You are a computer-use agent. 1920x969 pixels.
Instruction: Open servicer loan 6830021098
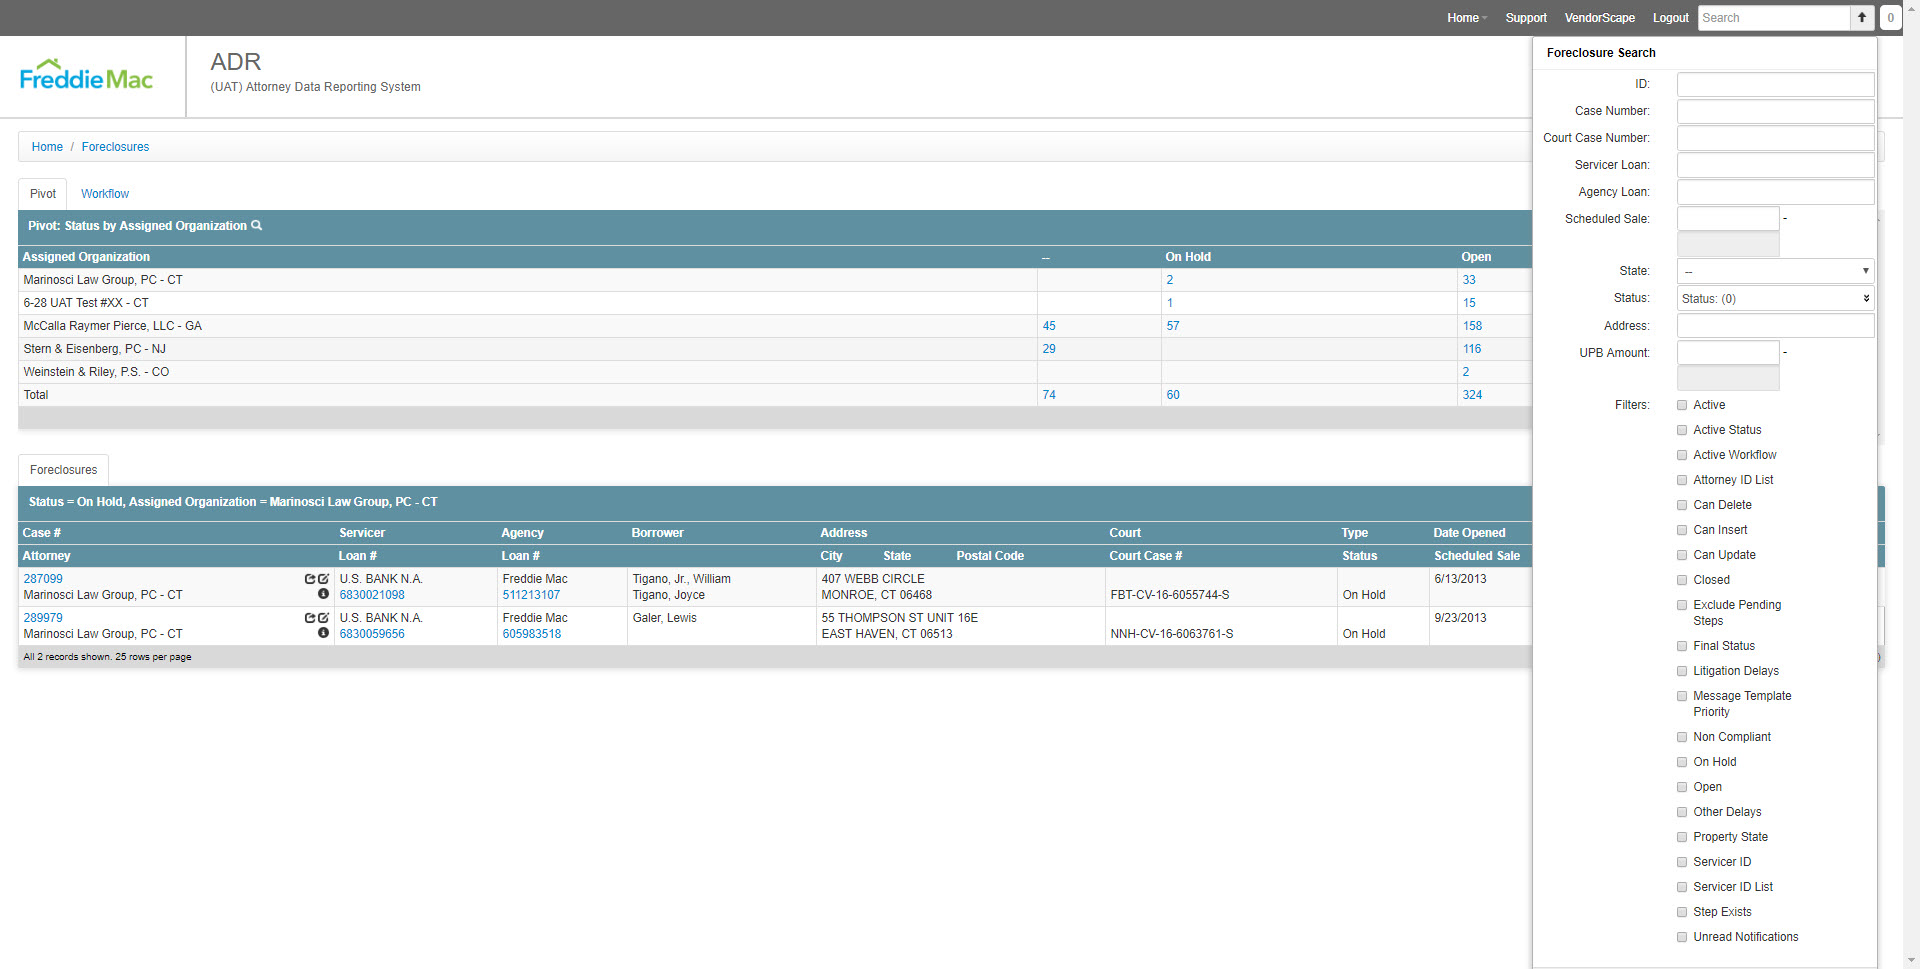pyautogui.click(x=372, y=595)
